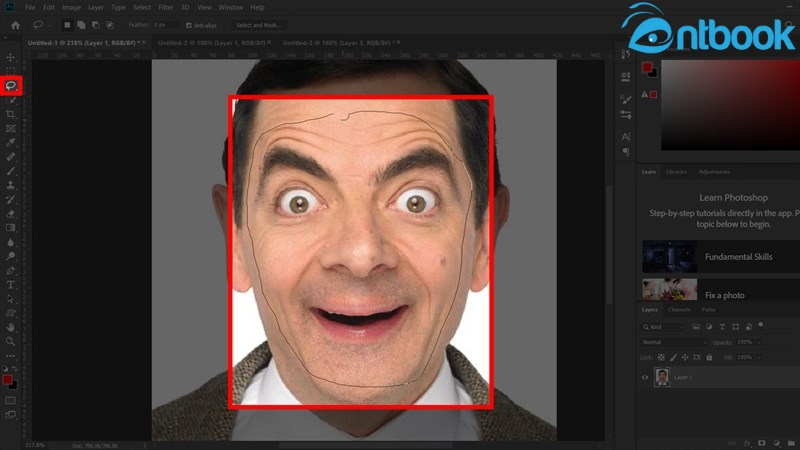The image size is (800, 450).
Task: Choose Intersect with Selection mode
Action: point(110,25)
